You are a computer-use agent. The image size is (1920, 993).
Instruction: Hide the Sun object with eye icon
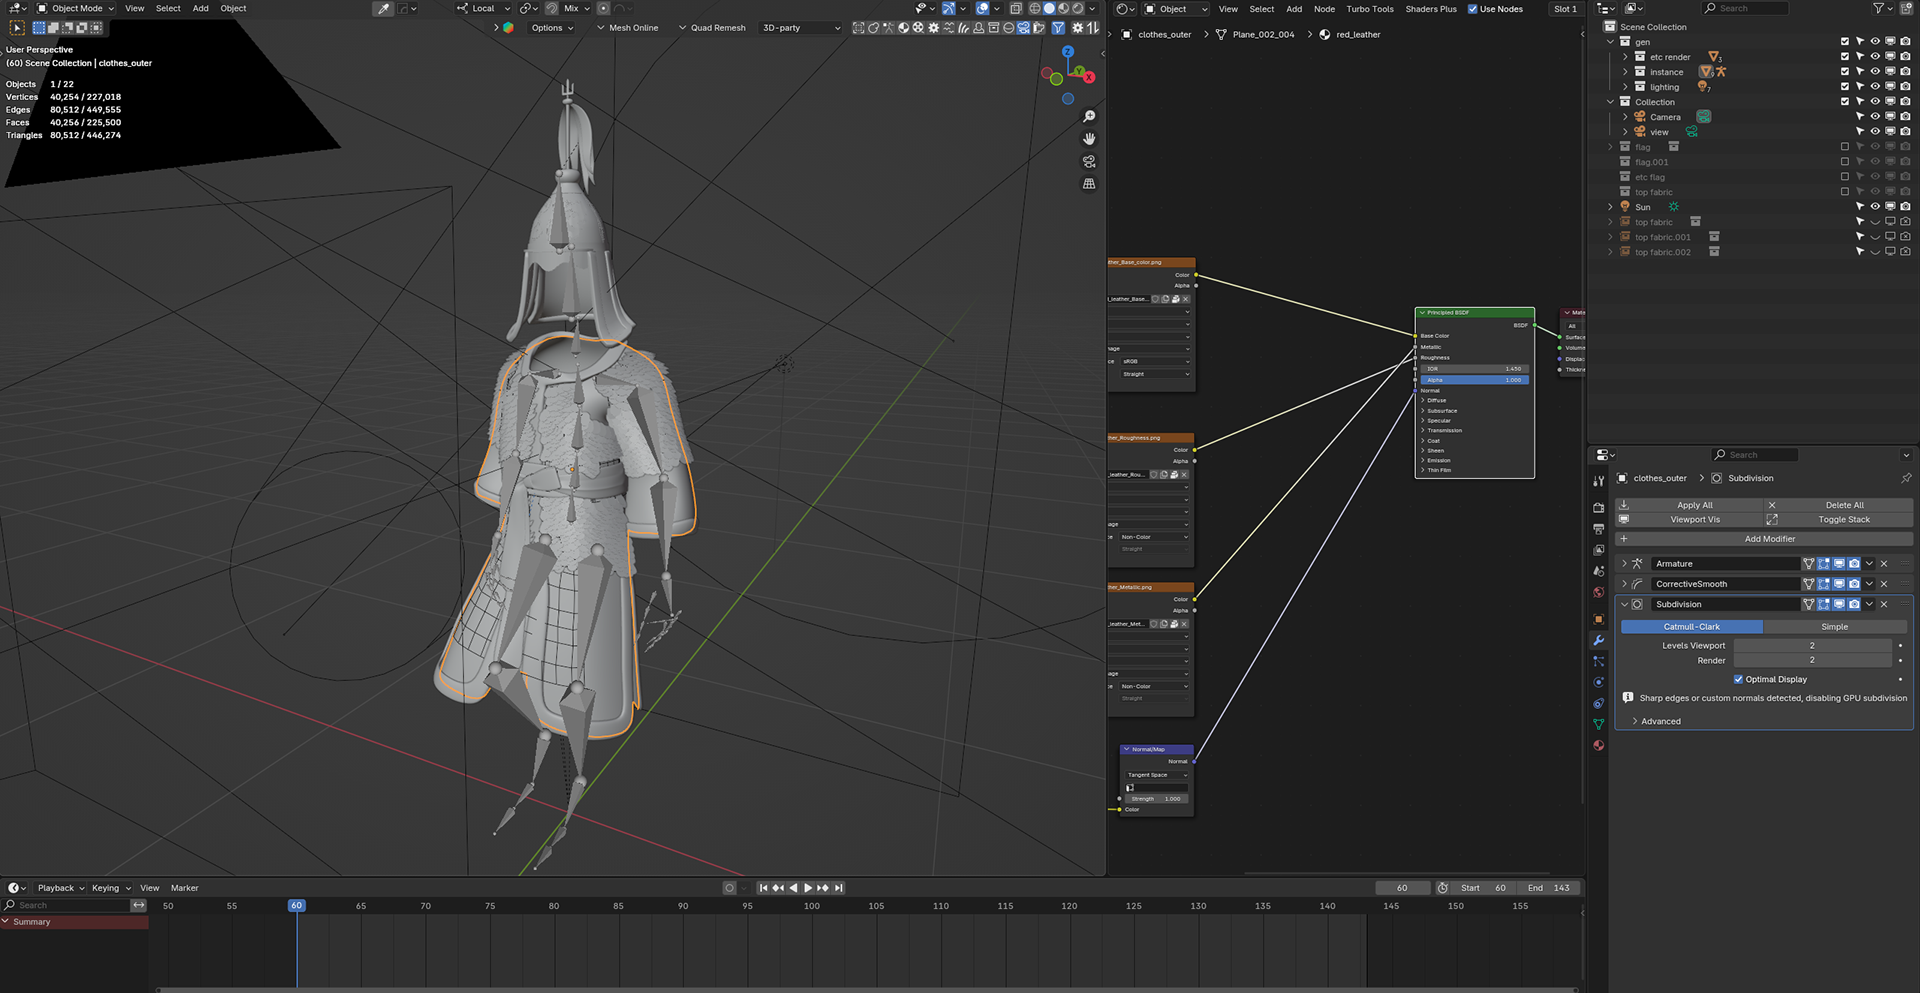tap(1875, 206)
